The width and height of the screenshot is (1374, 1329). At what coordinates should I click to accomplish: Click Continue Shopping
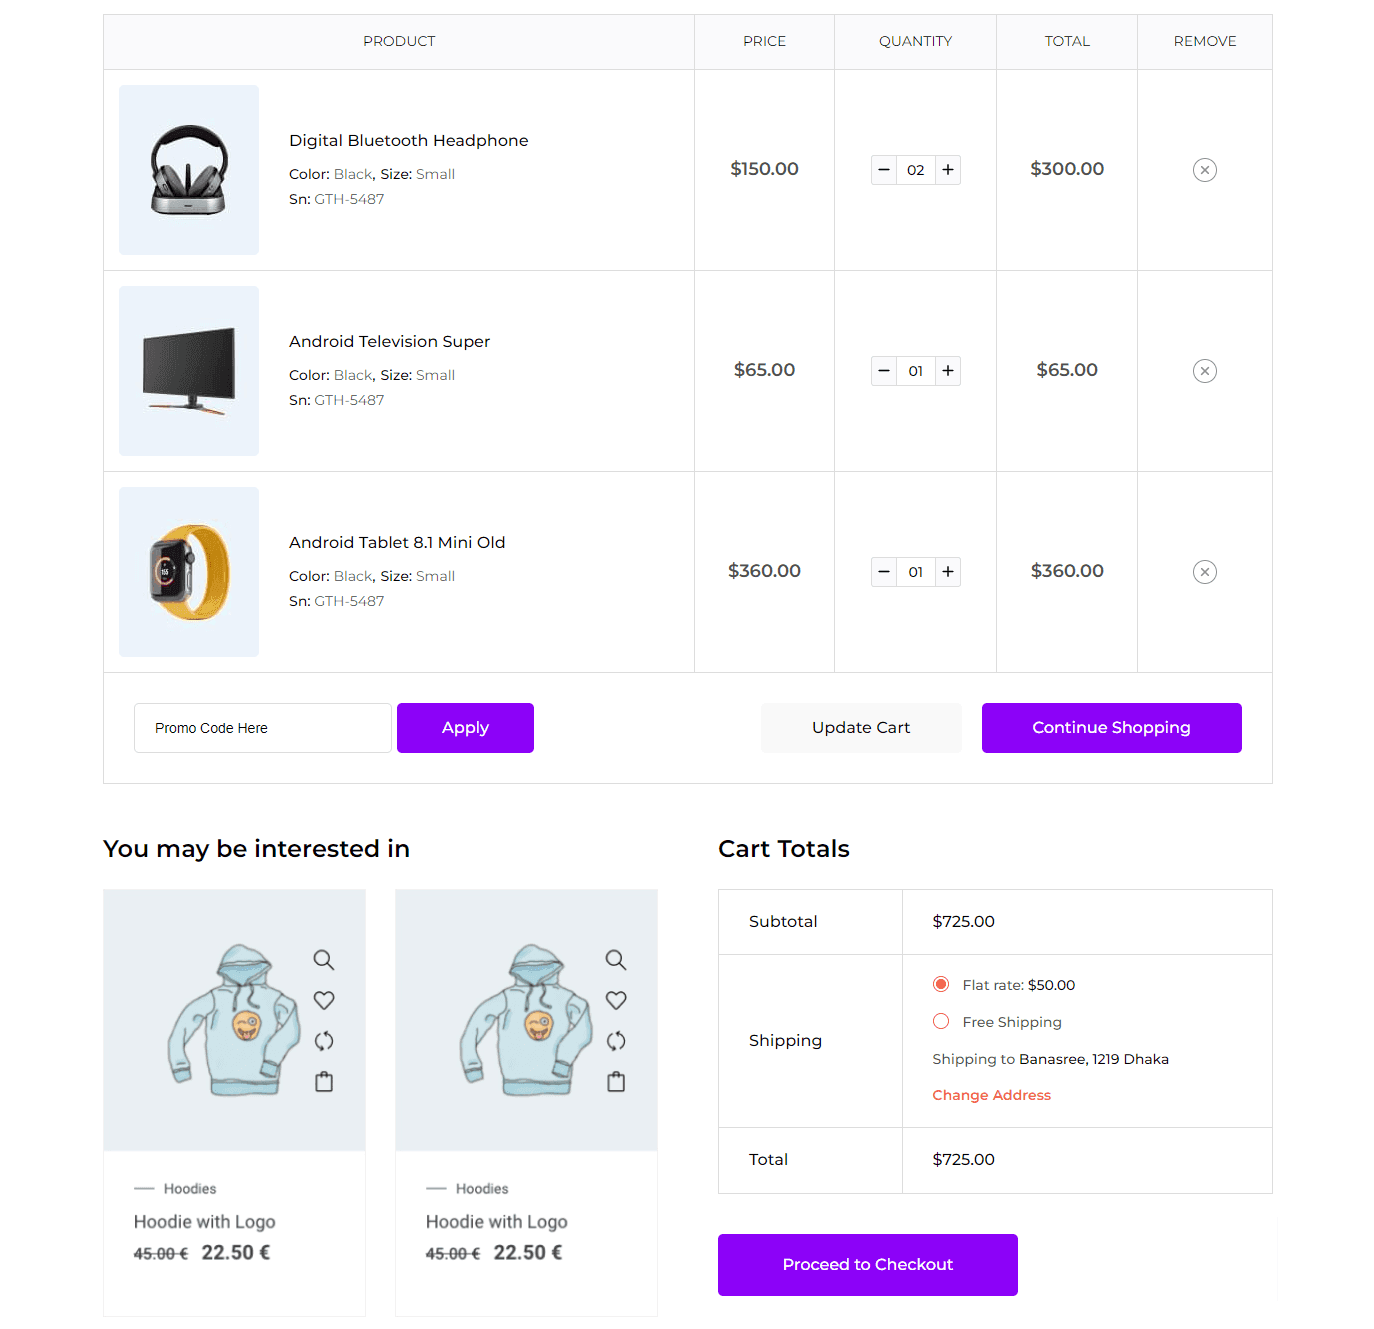(x=1111, y=727)
